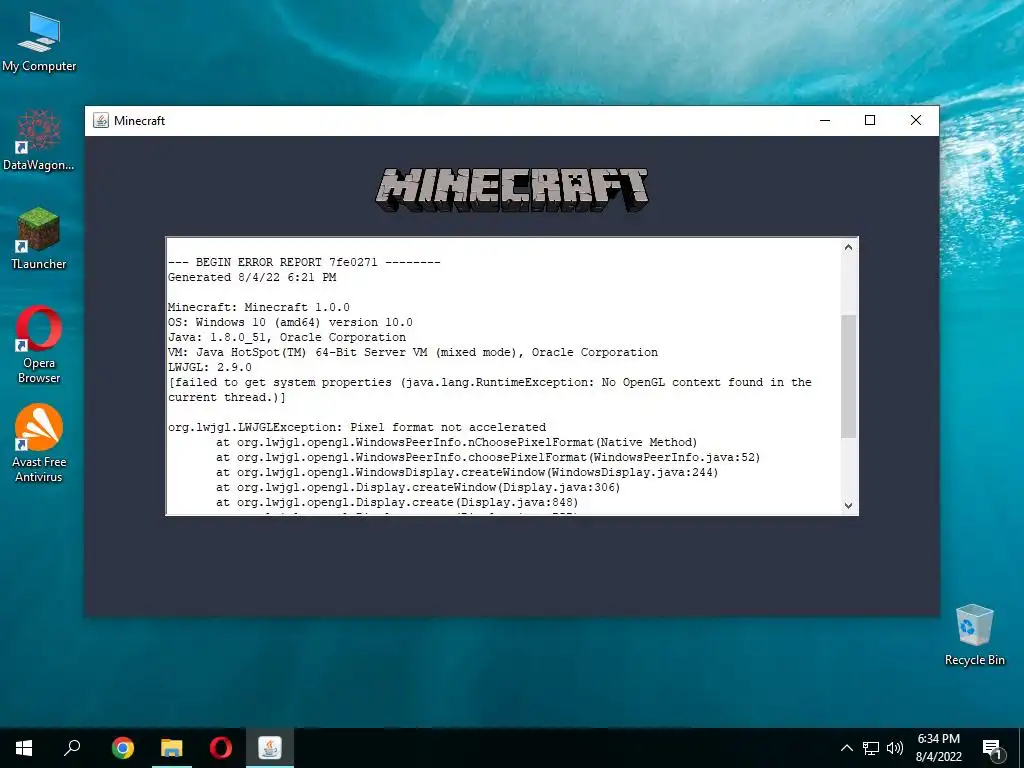Click the 'BEGIN ERROR REPORT 7fe0271' line
Image resolution: width=1024 pixels, height=768 pixels.
[304, 262]
